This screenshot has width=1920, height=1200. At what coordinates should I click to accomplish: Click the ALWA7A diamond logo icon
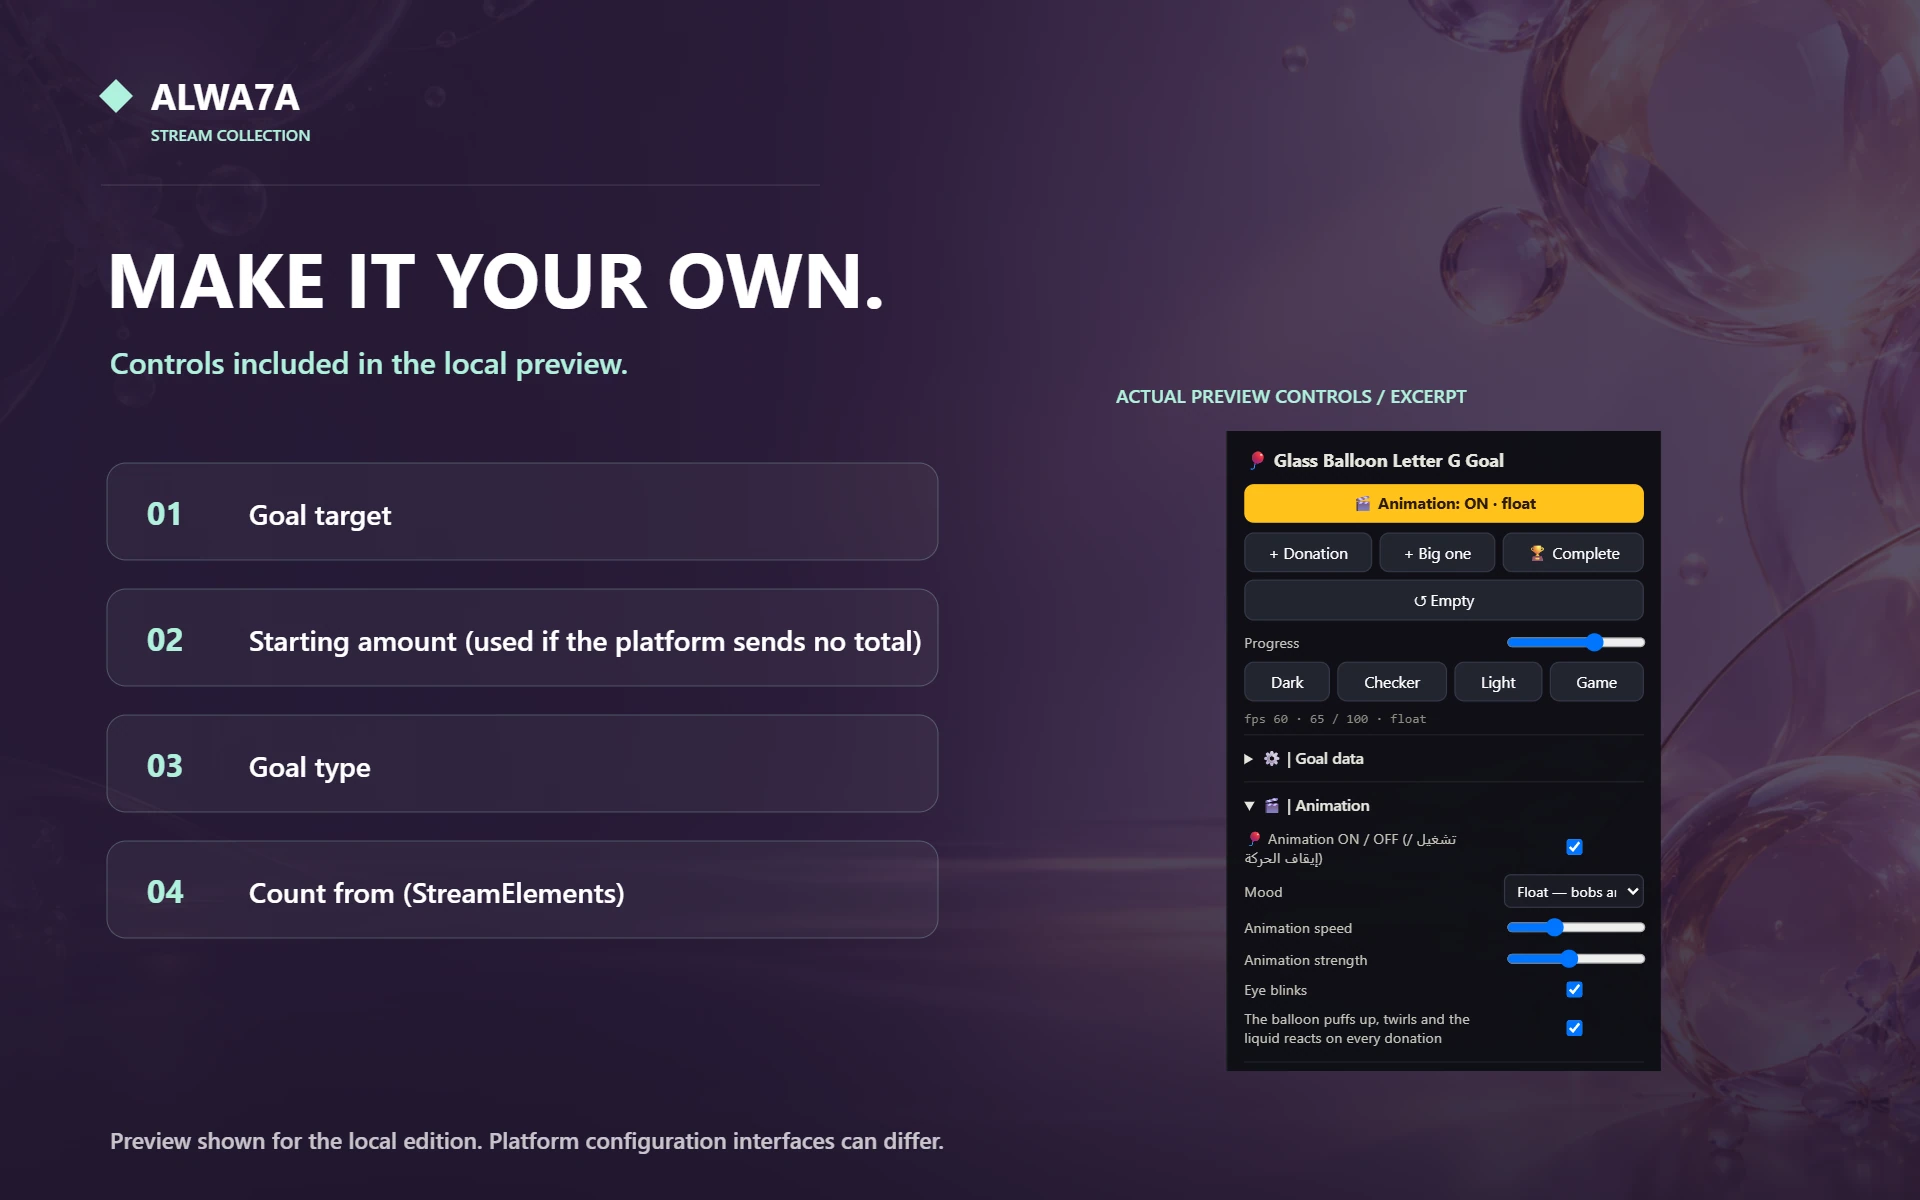coord(116,96)
